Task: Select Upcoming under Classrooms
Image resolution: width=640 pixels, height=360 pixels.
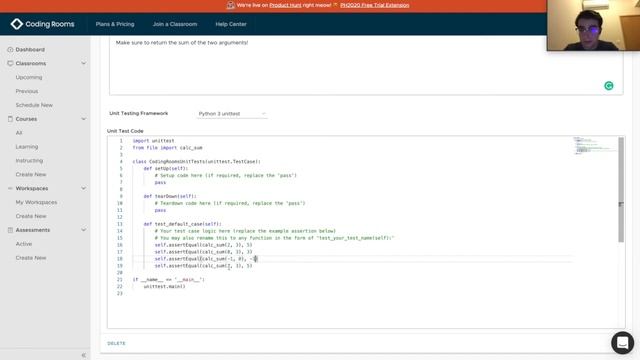Action: tap(29, 77)
